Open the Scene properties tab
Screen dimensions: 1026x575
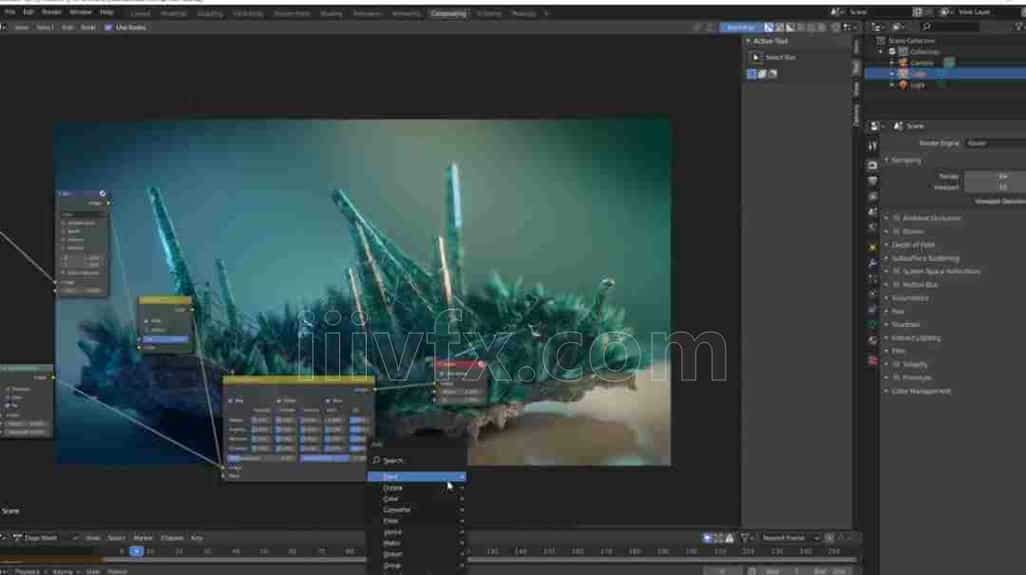pos(872,212)
